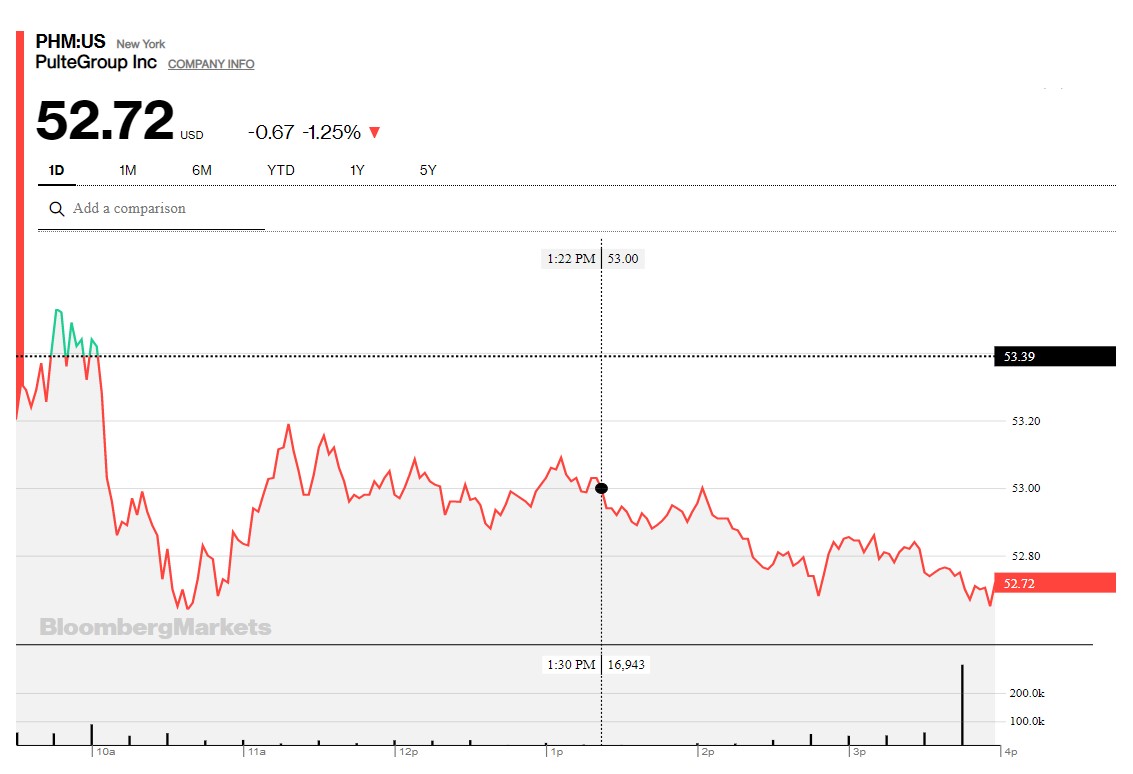This screenshot has width=1133, height=774.
Task: Click the 11a time axis marker
Action: 256,751
